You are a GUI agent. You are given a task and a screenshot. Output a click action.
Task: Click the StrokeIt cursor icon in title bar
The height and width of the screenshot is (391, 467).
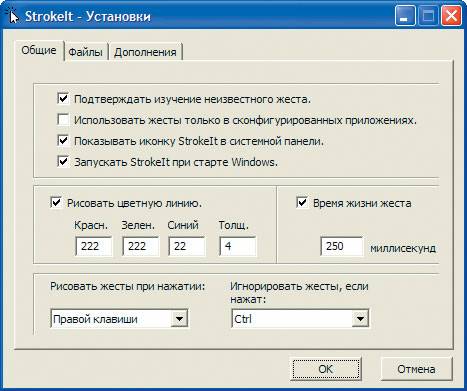[x=13, y=16]
